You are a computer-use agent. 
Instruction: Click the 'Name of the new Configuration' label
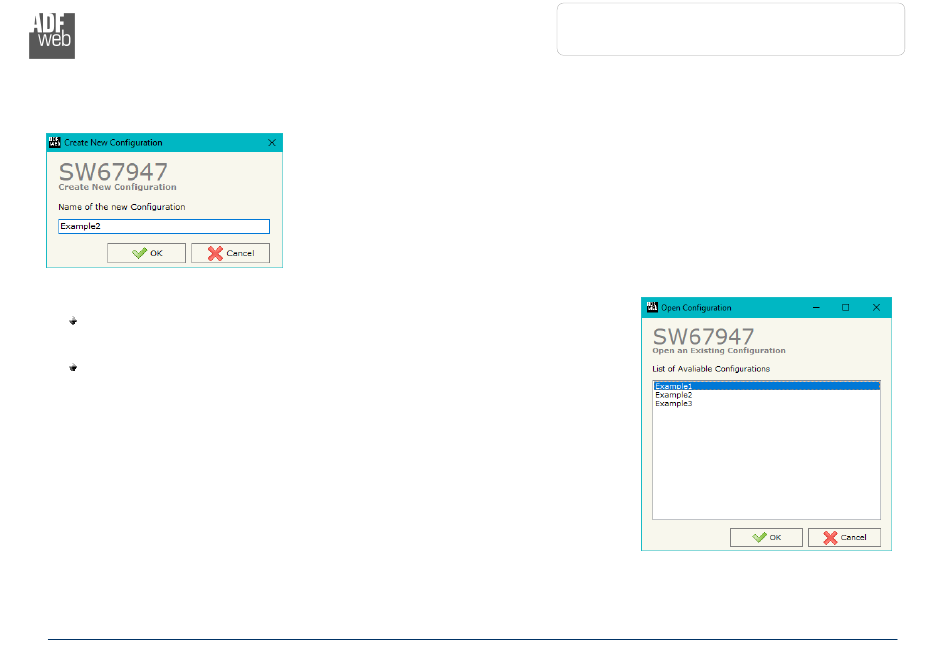(122, 207)
